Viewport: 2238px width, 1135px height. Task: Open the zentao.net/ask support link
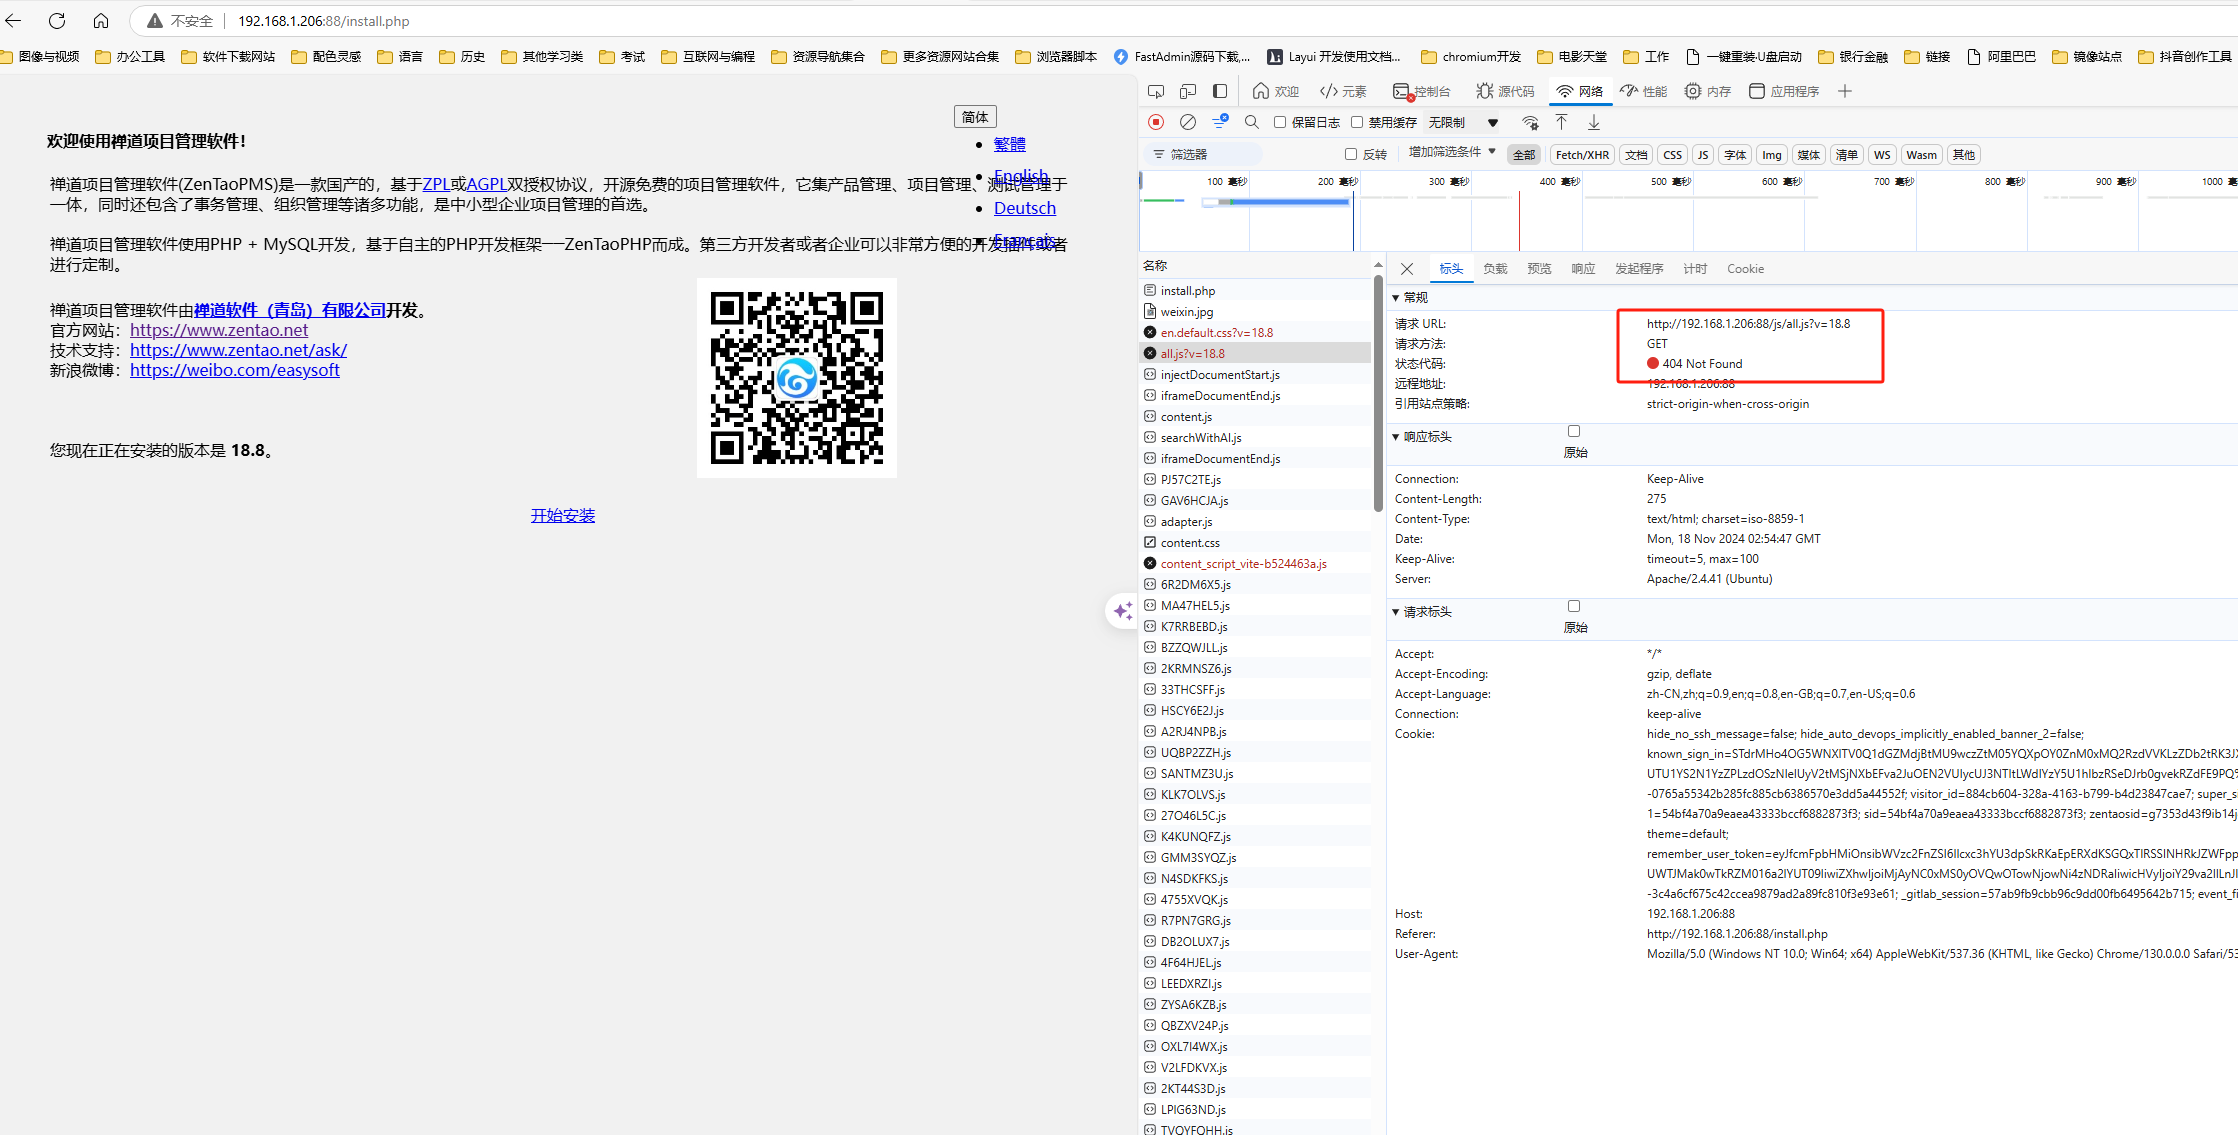(x=238, y=350)
